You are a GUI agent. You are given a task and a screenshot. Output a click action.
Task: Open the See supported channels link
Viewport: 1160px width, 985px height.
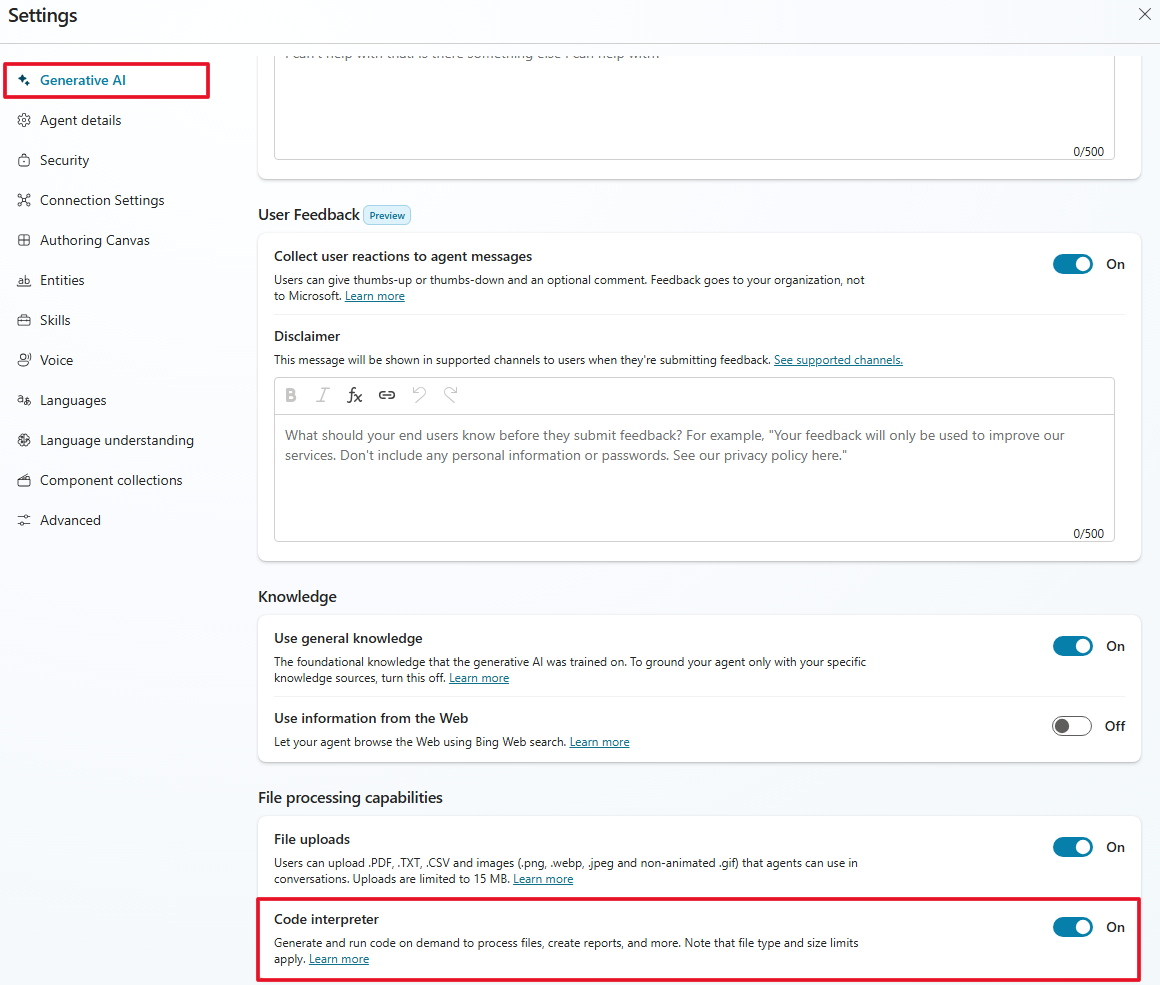tap(838, 360)
